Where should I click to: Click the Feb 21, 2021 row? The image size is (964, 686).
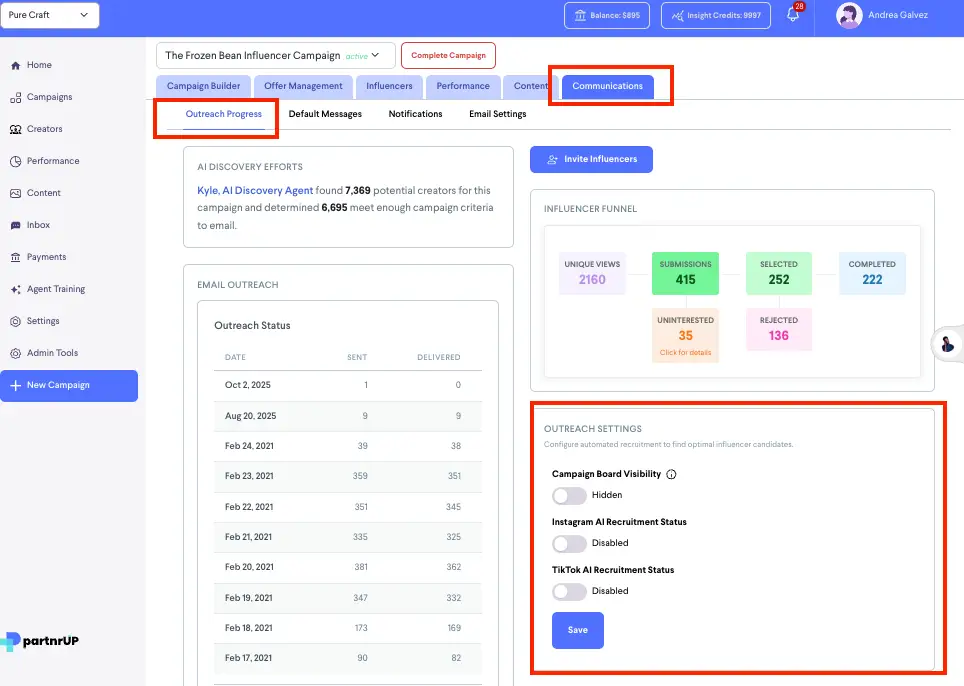pos(348,537)
